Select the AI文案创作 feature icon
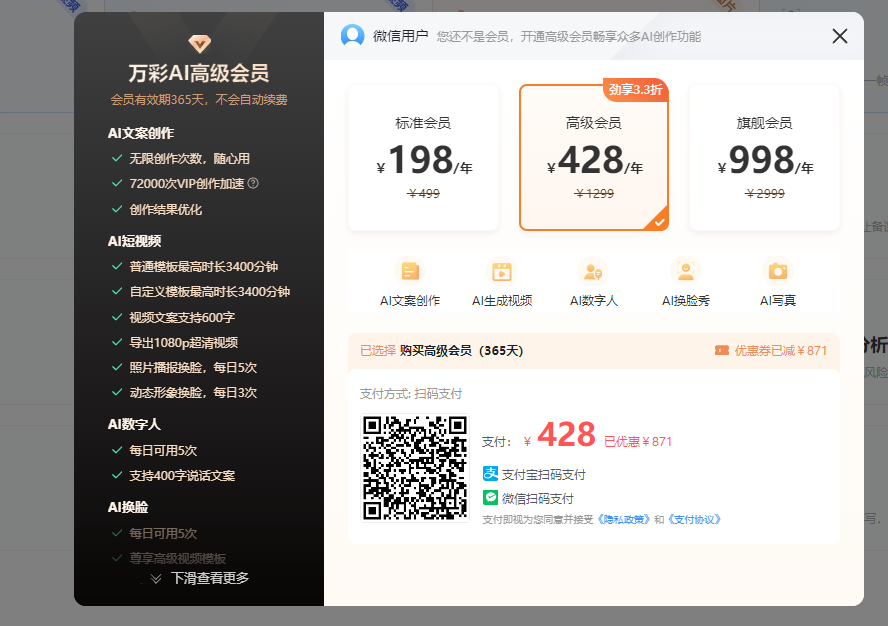 click(x=410, y=271)
